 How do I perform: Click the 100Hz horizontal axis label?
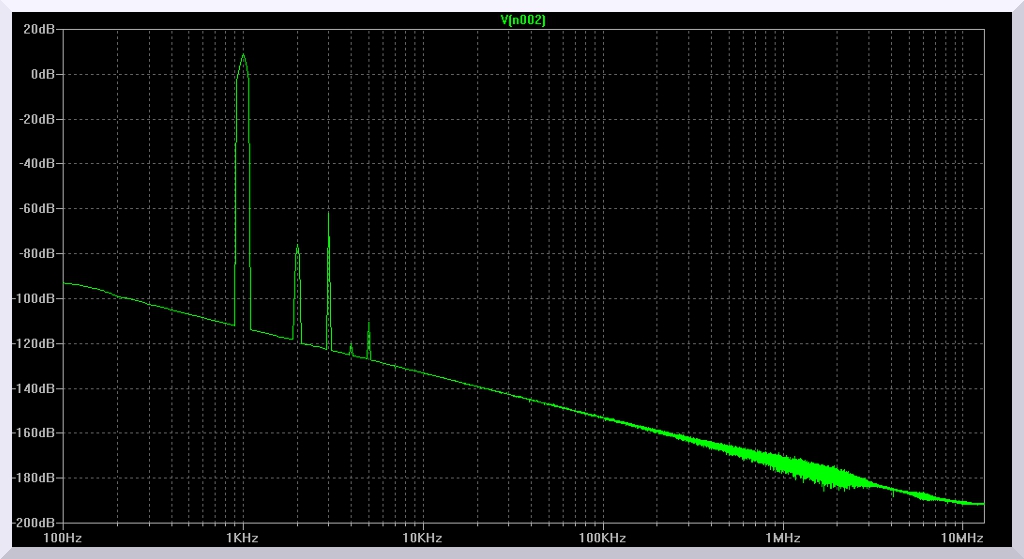(x=63, y=539)
